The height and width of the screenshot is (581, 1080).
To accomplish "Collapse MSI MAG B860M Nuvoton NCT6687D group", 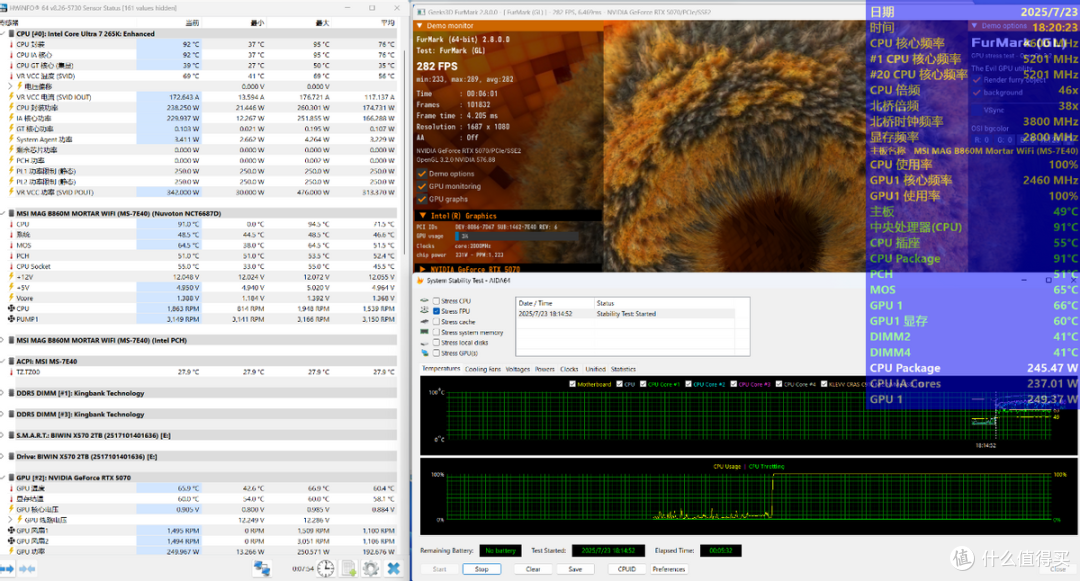I will pos(3,213).
